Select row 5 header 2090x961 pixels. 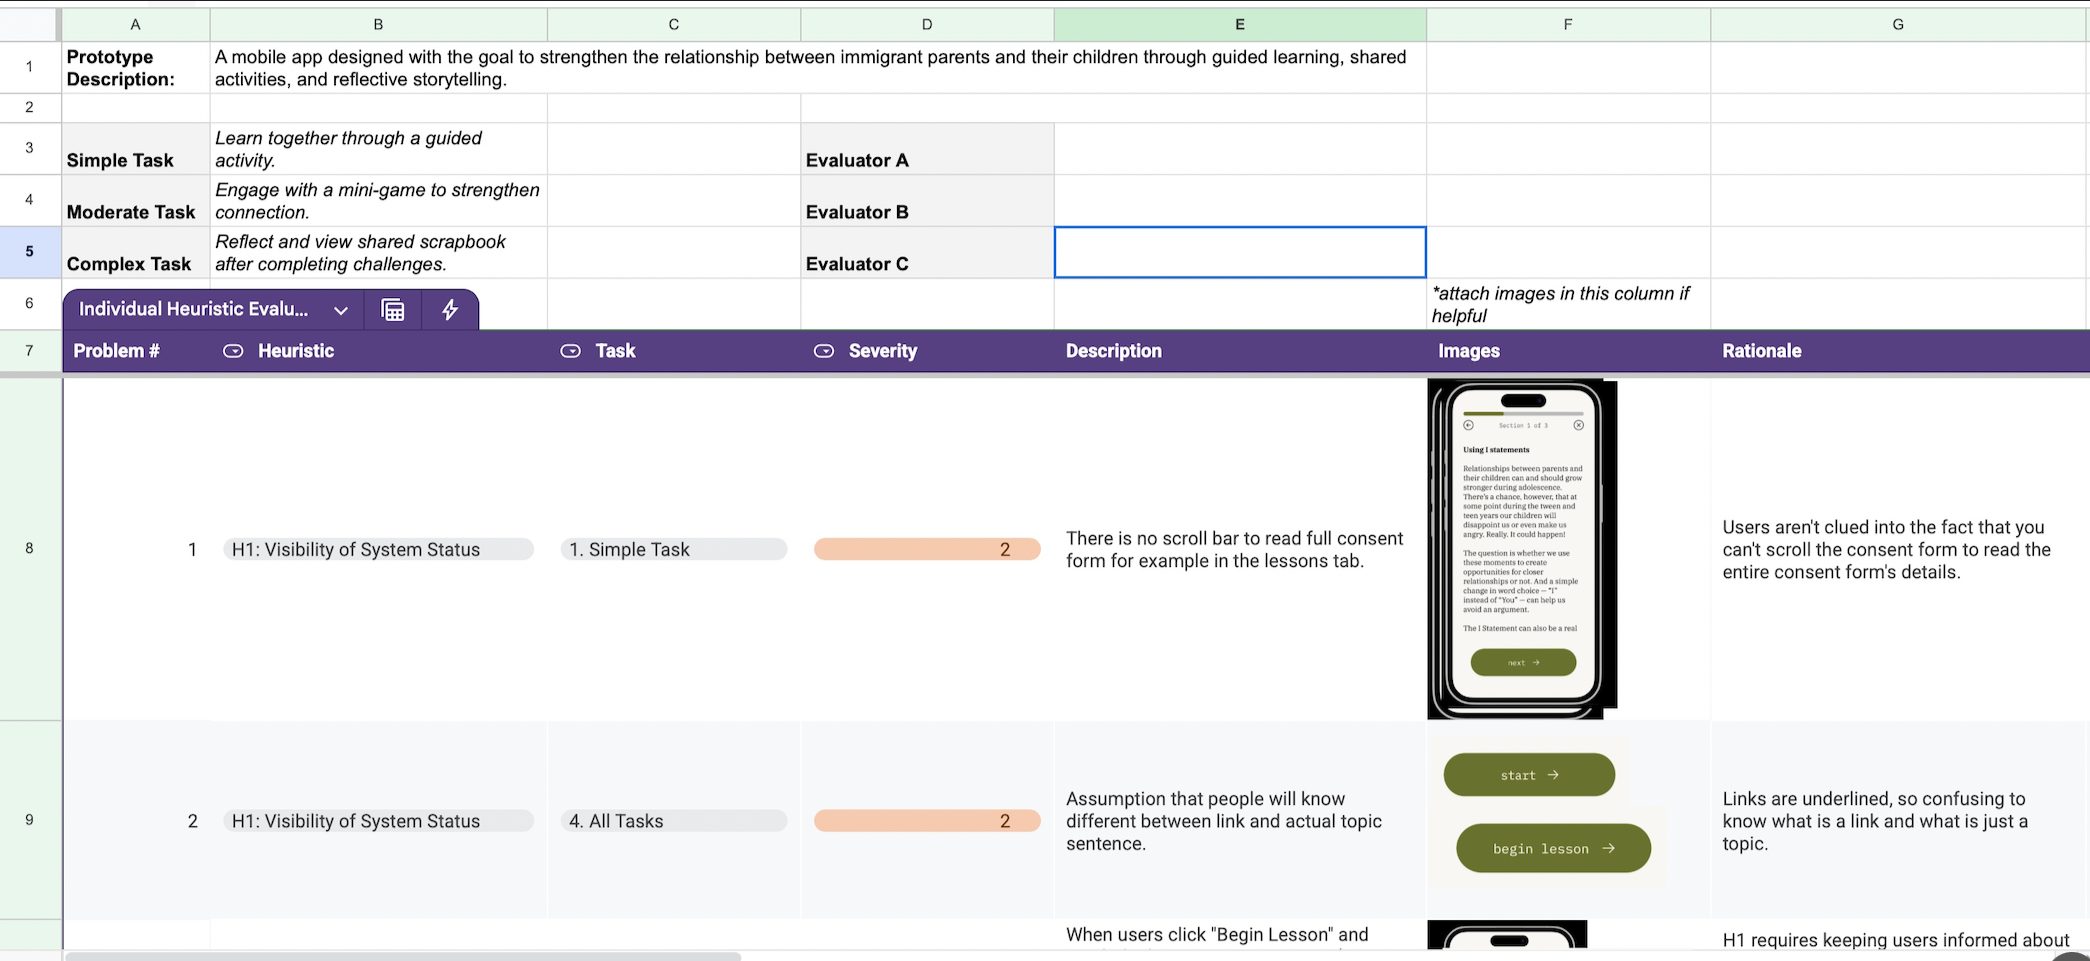(29, 252)
